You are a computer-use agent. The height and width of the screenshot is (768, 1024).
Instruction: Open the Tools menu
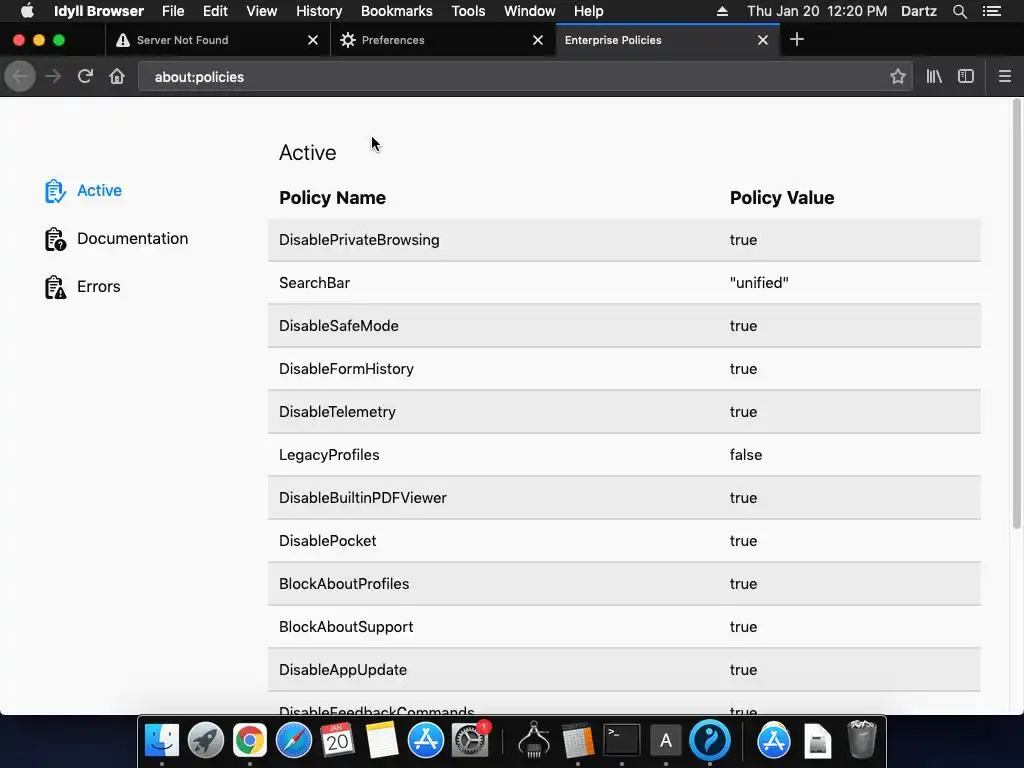coord(468,11)
